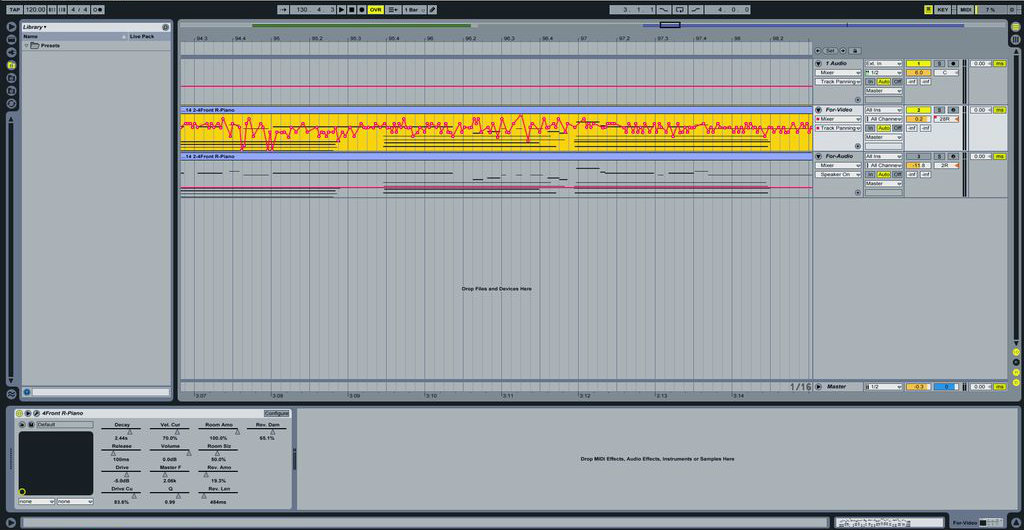This screenshot has width=1024, height=530.
Task: Click the Follow arrow button in the transport
Action: click(x=283, y=10)
